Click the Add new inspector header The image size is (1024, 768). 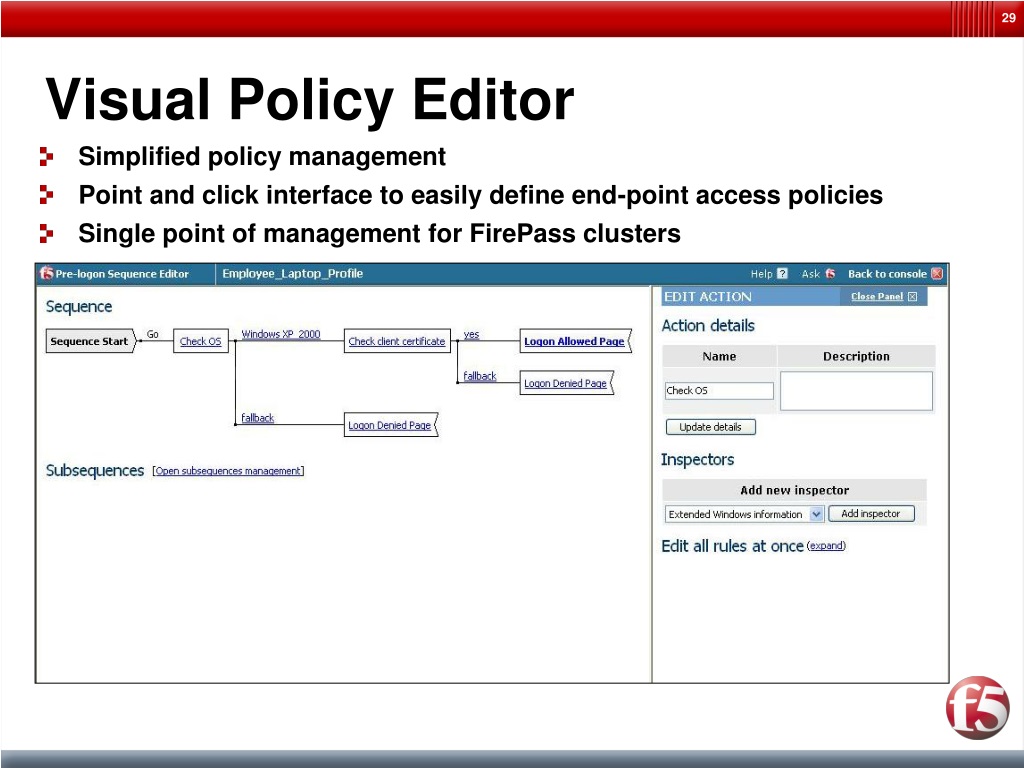[x=795, y=490]
